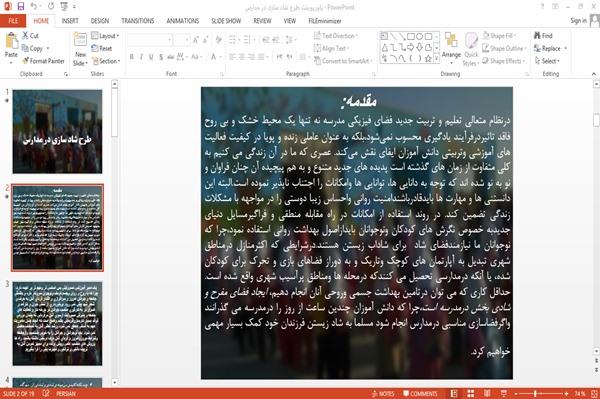Viewport: 600px width, 399px height.
Task: Select slide 1 thumbnail
Action: coord(57,131)
